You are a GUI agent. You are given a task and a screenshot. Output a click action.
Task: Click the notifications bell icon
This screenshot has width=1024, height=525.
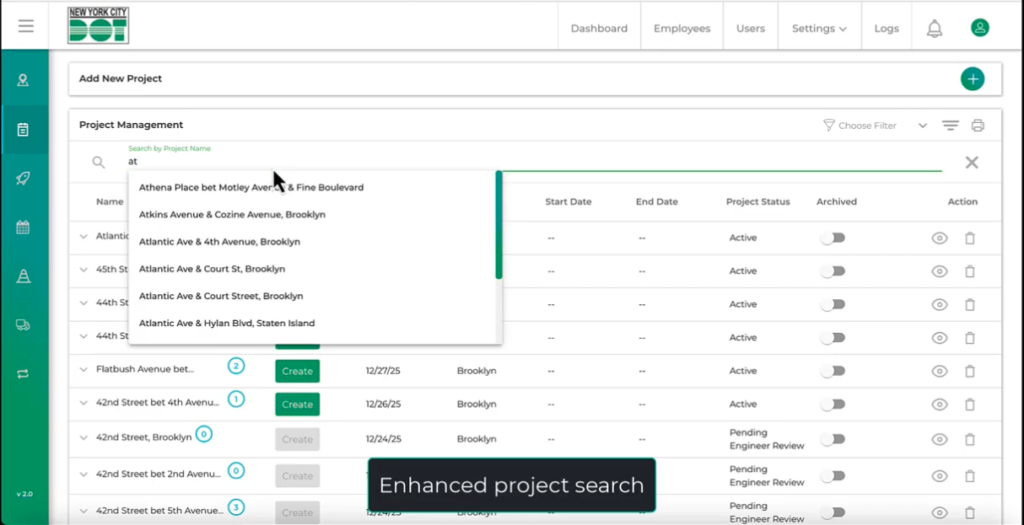click(x=934, y=28)
